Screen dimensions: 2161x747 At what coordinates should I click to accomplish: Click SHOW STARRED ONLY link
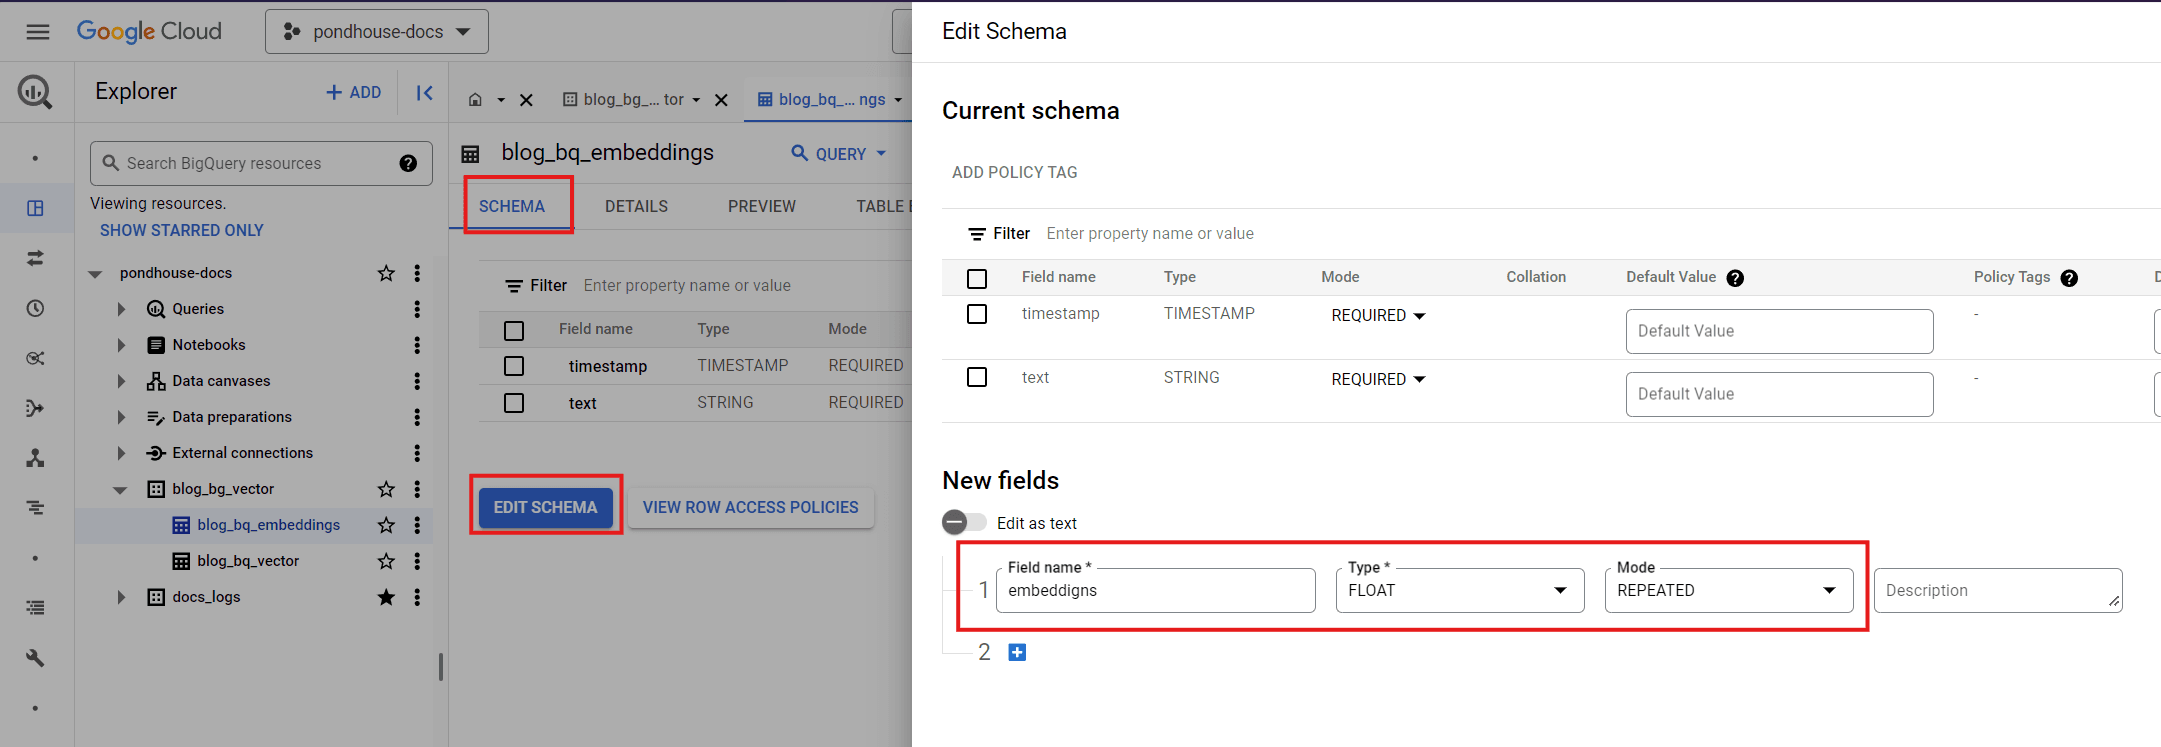click(182, 230)
